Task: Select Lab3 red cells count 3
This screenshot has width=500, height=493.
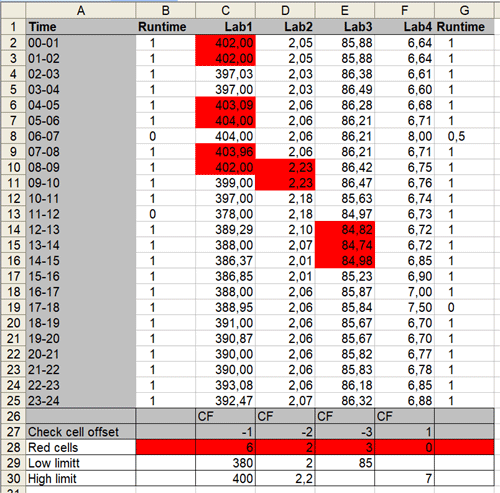Action: tap(345, 447)
